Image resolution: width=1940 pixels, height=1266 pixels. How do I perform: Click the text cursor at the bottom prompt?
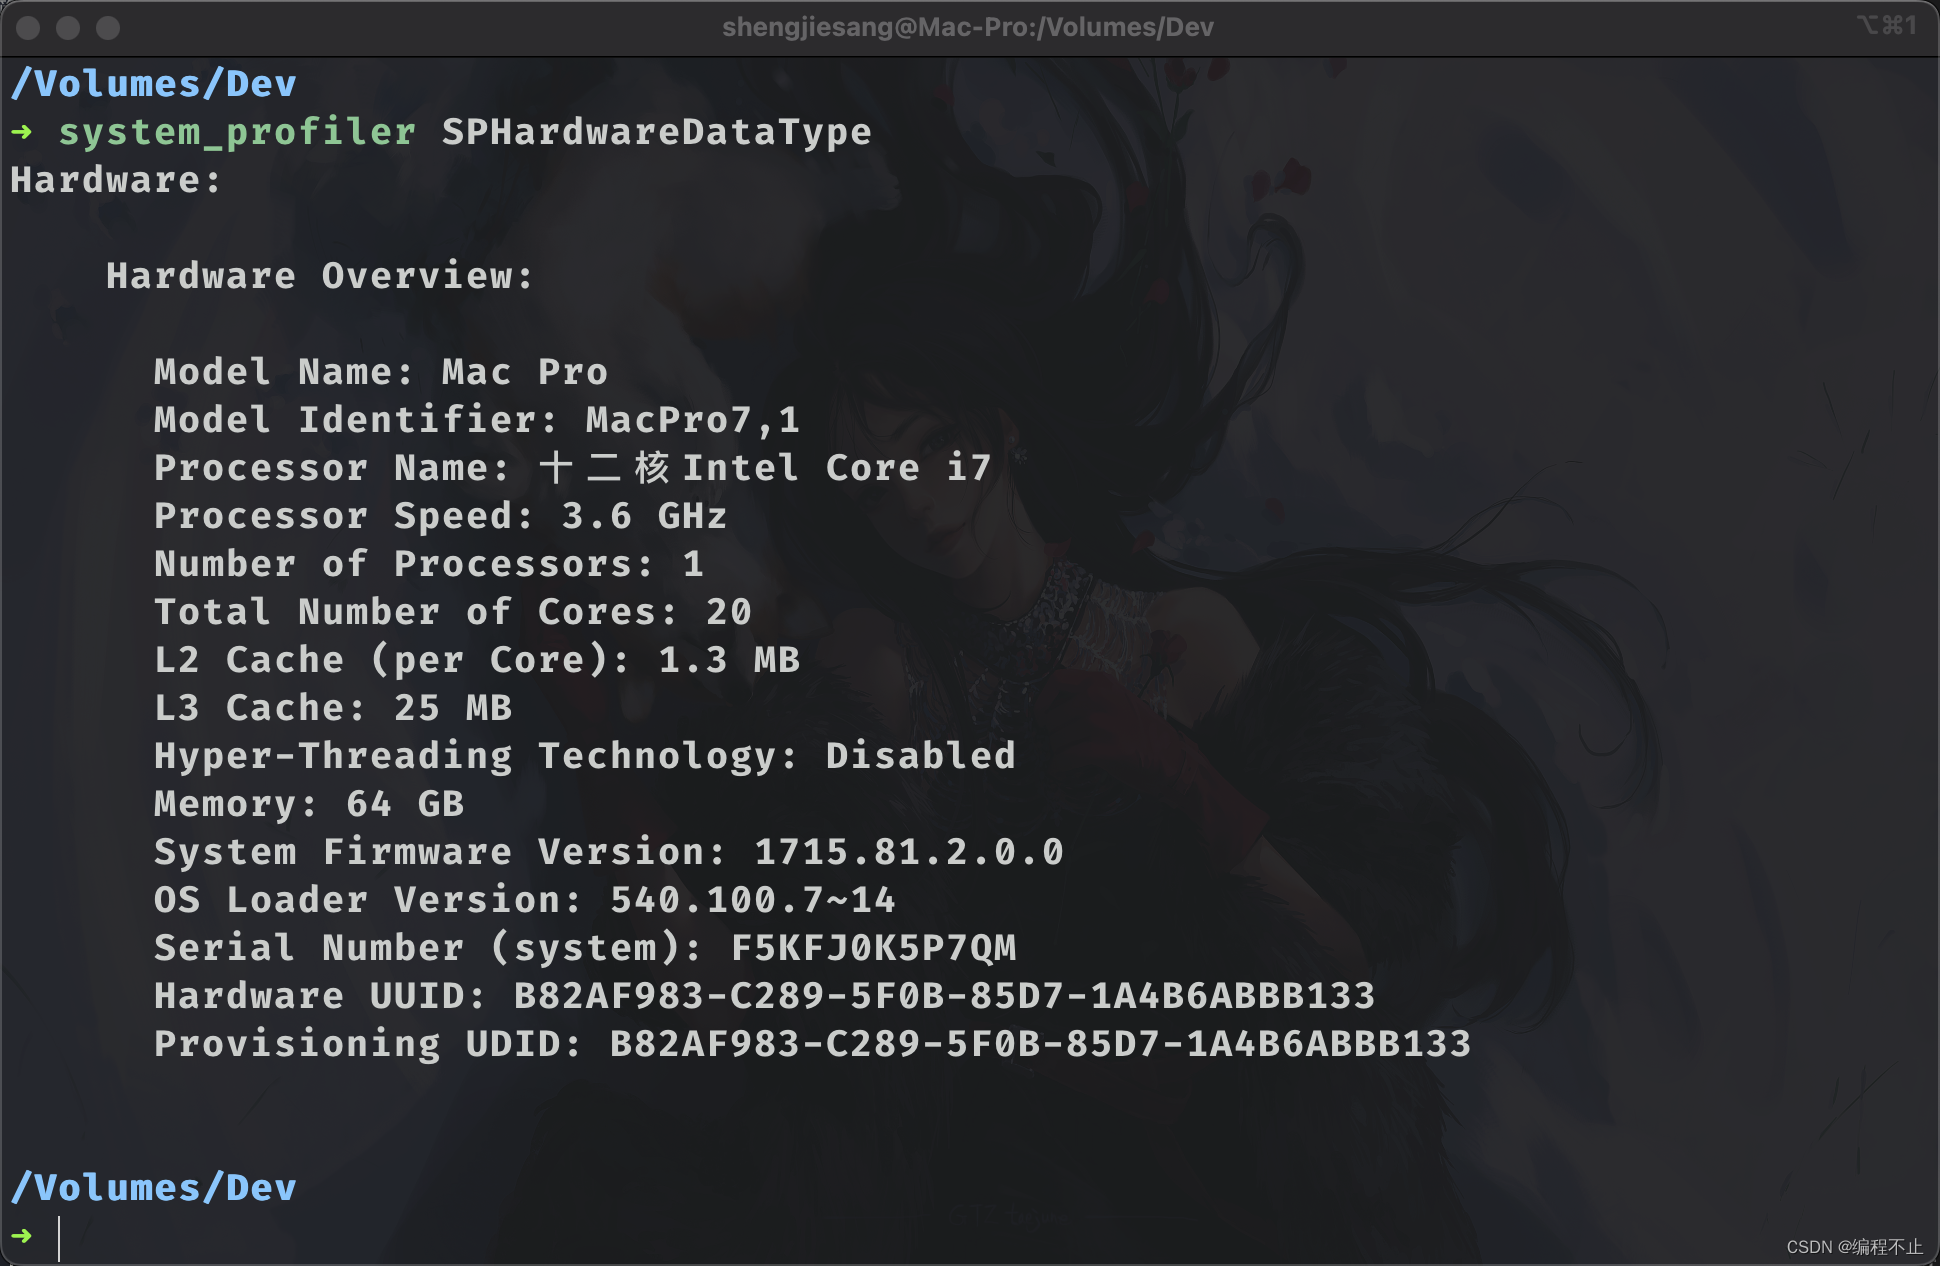pos(60,1238)
